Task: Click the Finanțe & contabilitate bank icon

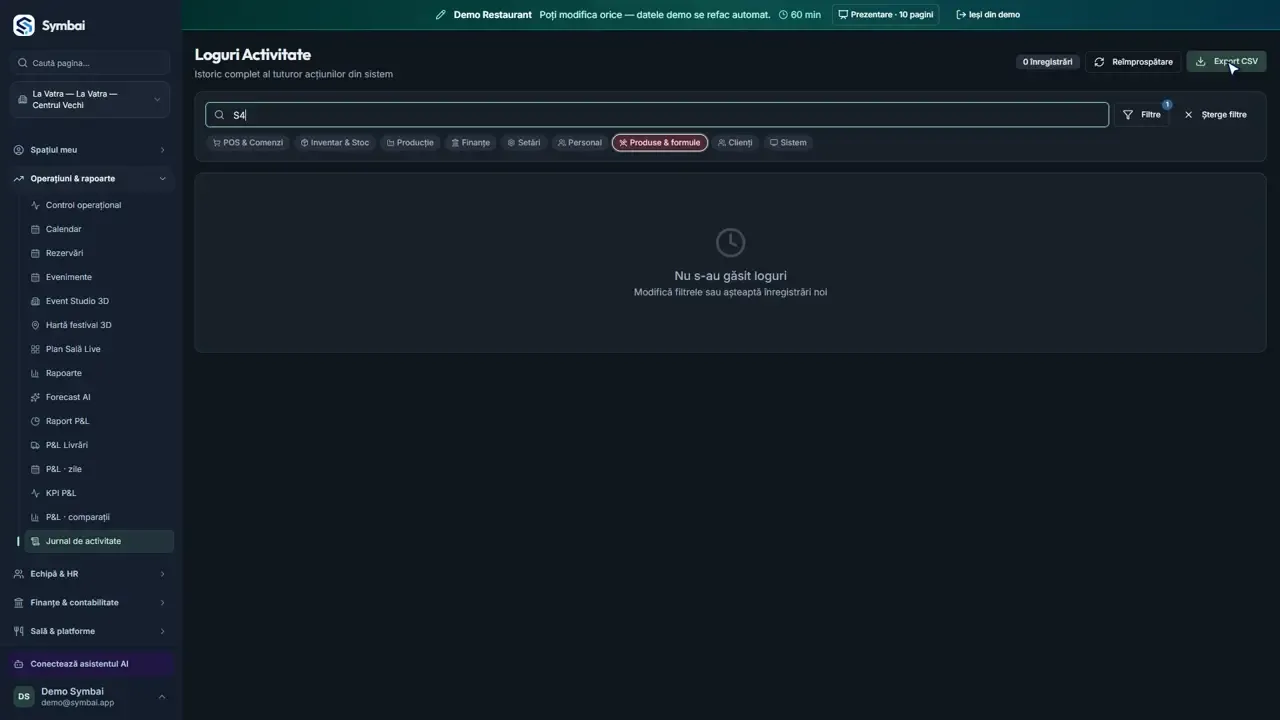Action: (x=19, y=603)
